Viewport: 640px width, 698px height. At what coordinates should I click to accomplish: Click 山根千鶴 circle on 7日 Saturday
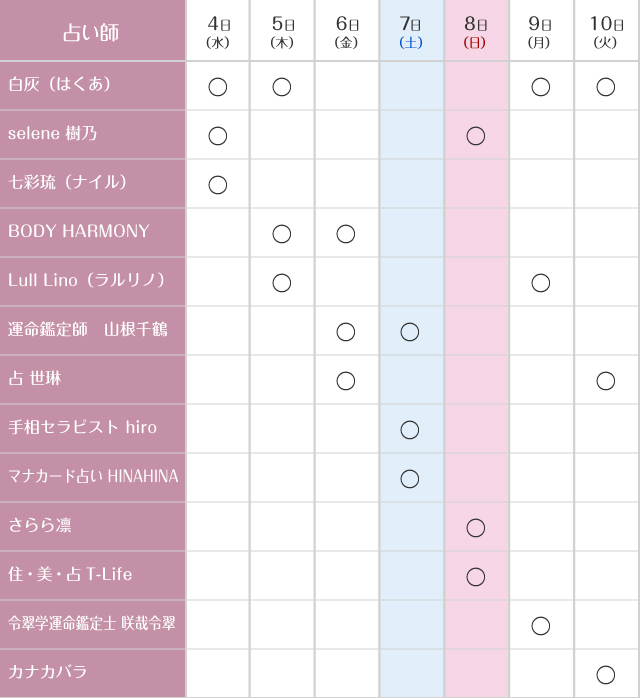point(410,332)
